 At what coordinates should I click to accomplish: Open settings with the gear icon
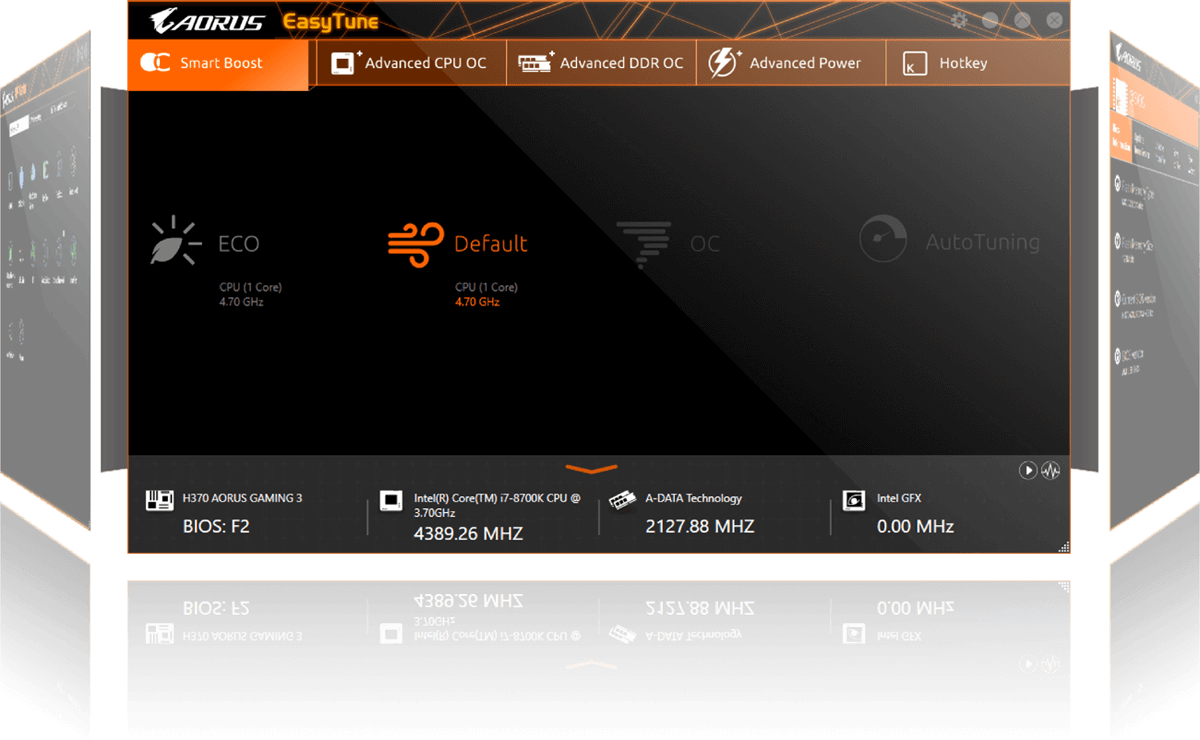tap(959, 20)
